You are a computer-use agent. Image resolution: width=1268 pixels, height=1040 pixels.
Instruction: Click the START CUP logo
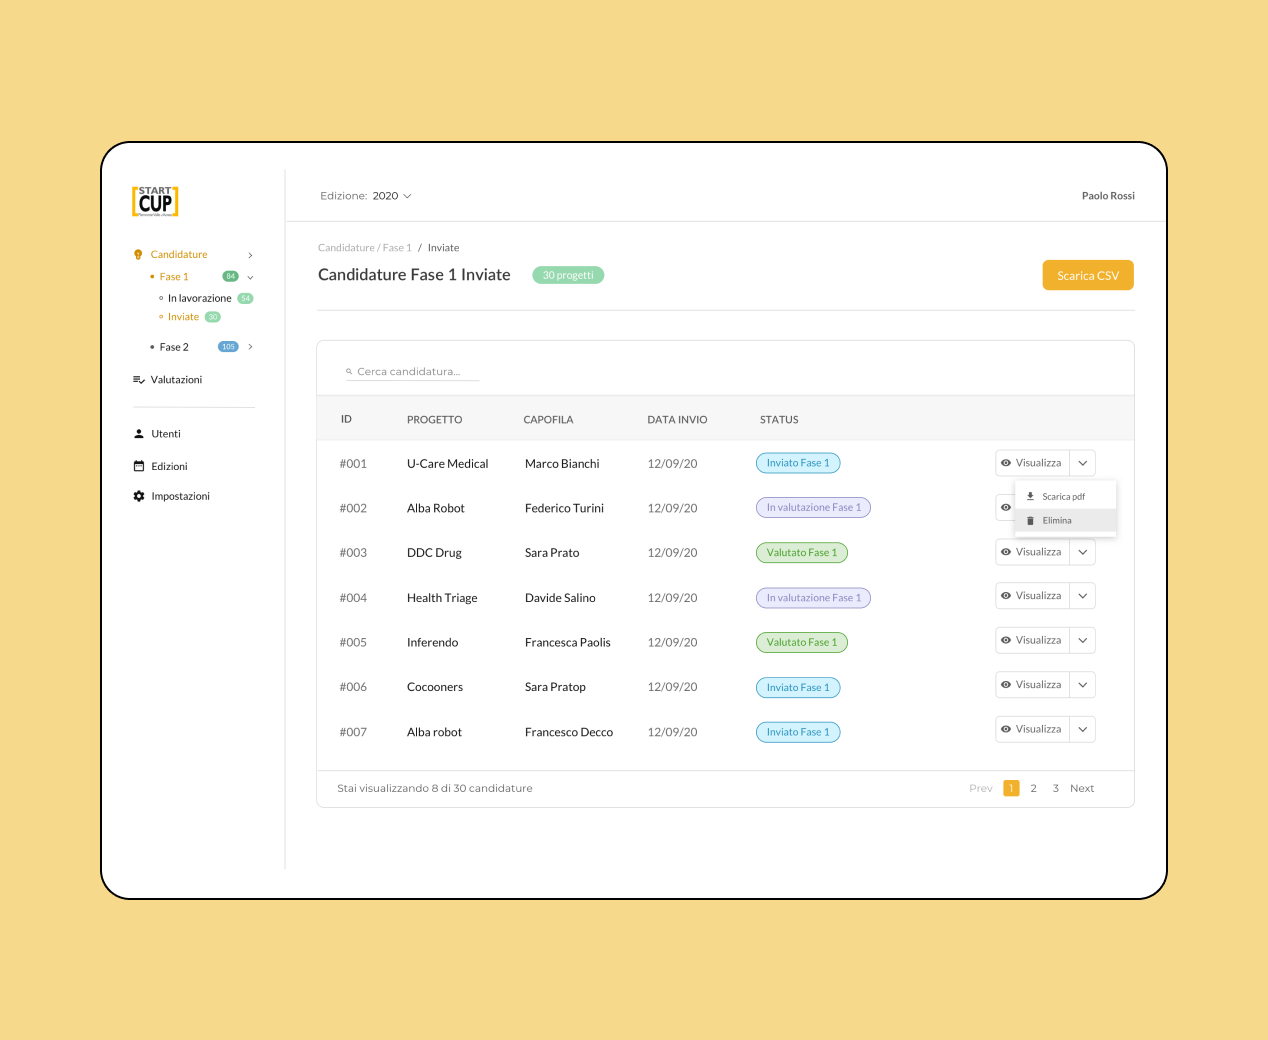[156, 200]
